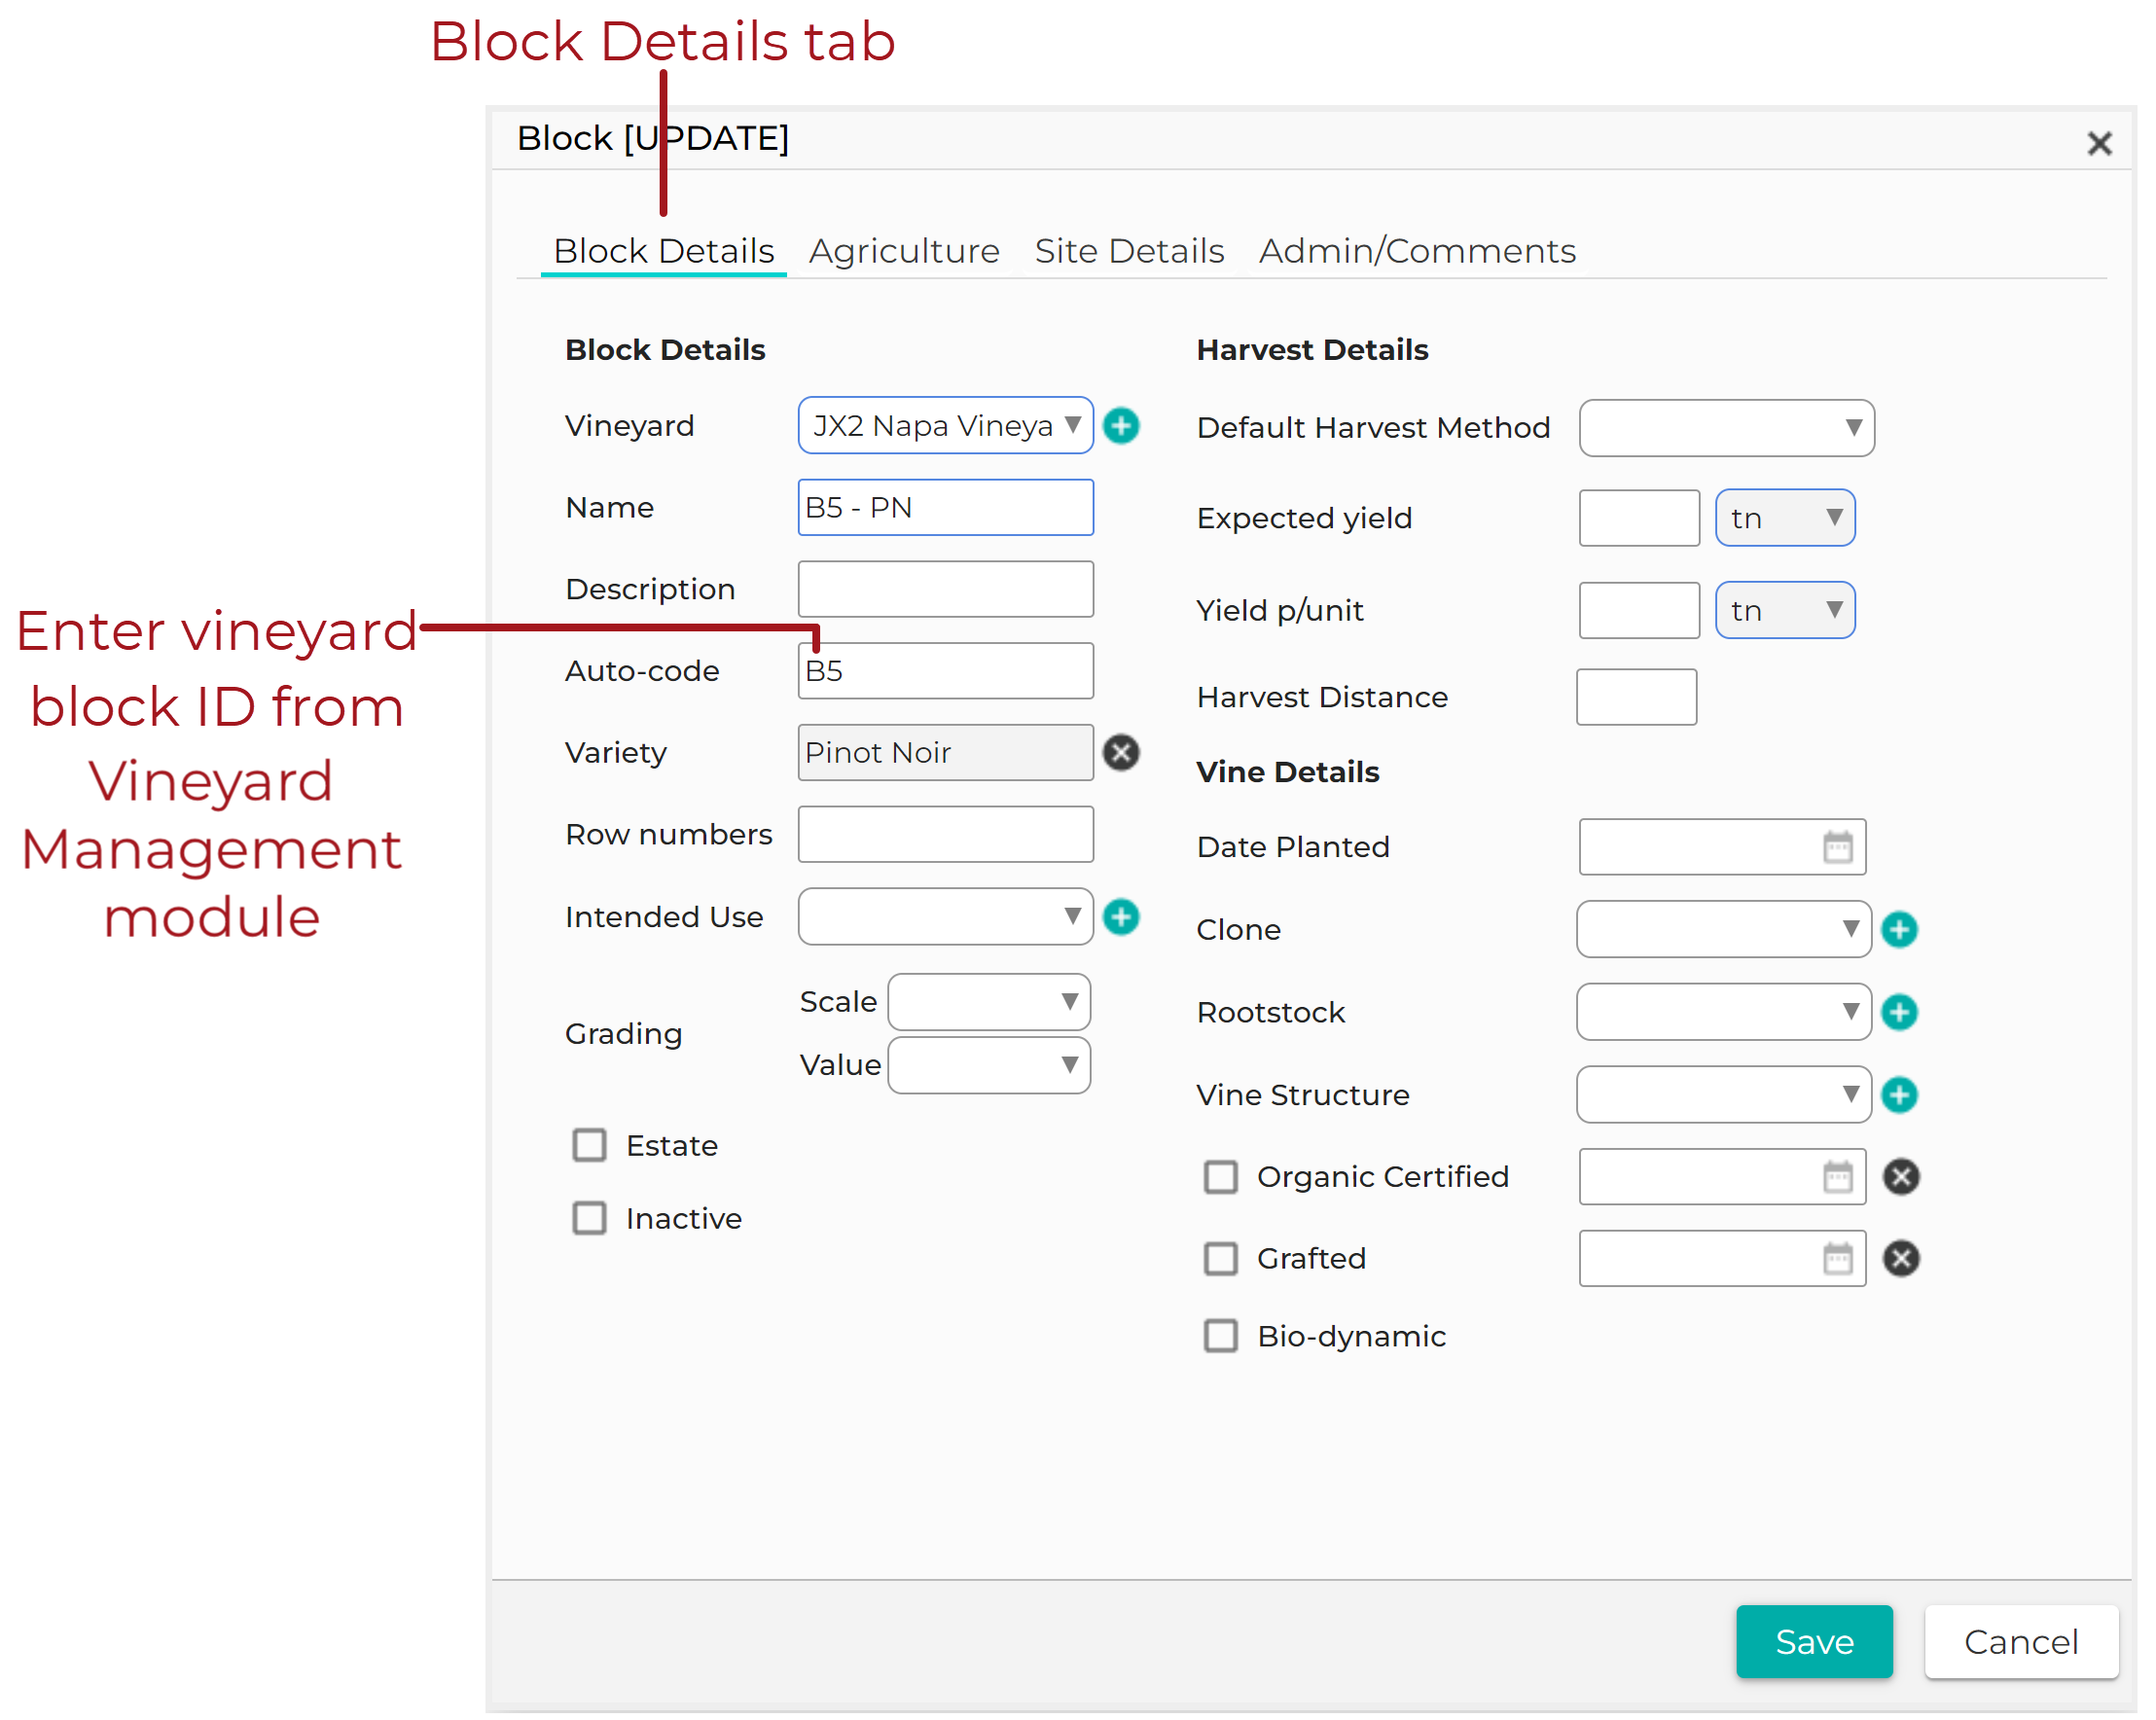The height and width of the screenshot is (1720, 2156).
Task: Add a new Vine Structure entry
Action: [x=1899, y=1095]
